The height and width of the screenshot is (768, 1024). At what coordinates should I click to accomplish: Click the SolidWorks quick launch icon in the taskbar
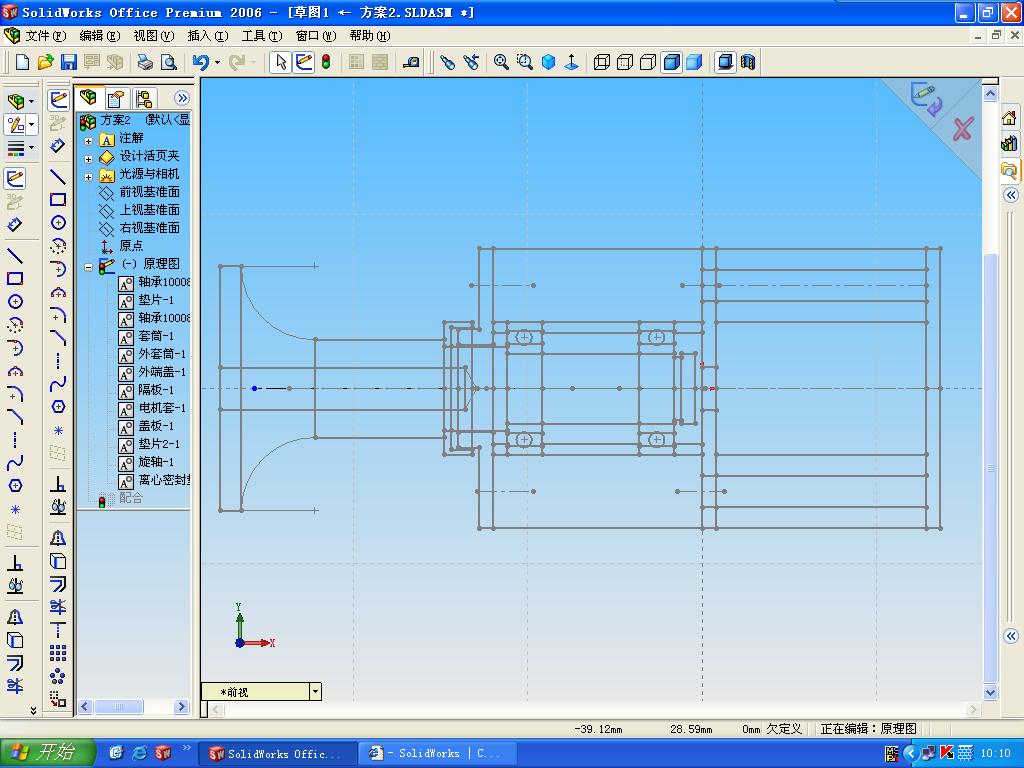tap(163, 753)
